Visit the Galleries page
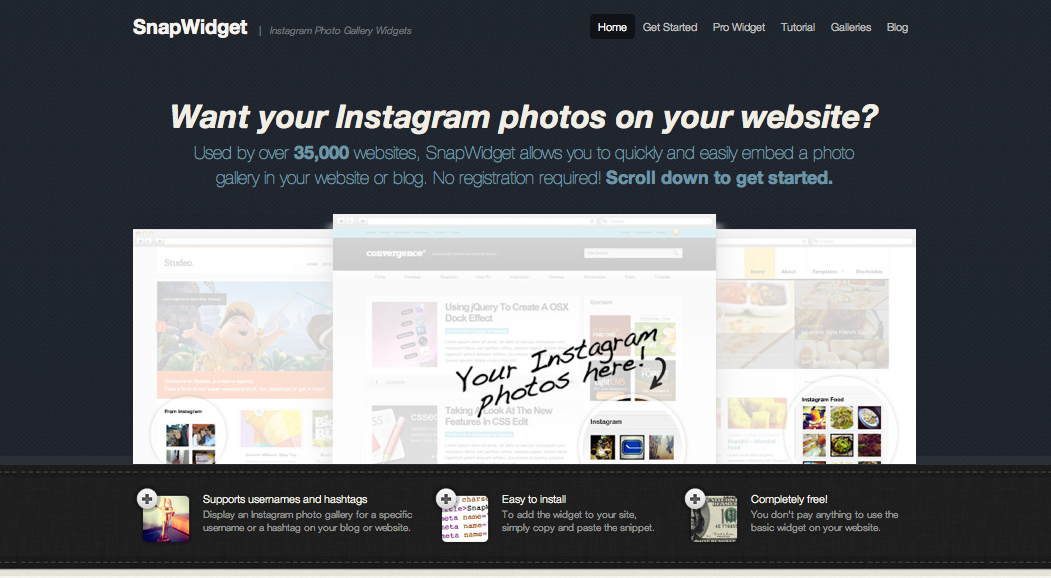The image size is (1051, 578). coord(851,27)
